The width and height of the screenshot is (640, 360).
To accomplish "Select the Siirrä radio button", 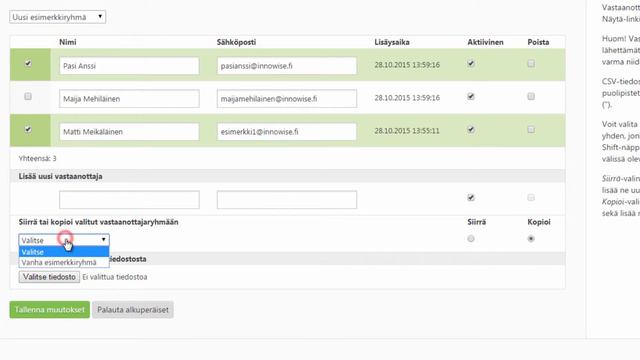I will 471,239.
